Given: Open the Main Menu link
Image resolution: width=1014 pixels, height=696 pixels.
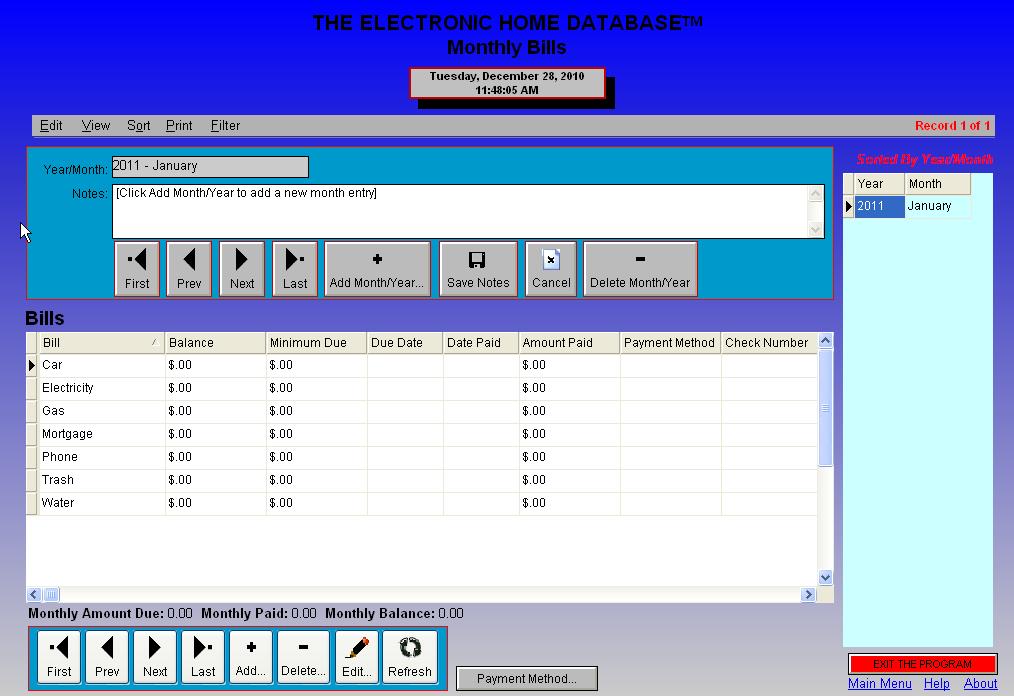Looking at the screenshot, I should (879, 683).
